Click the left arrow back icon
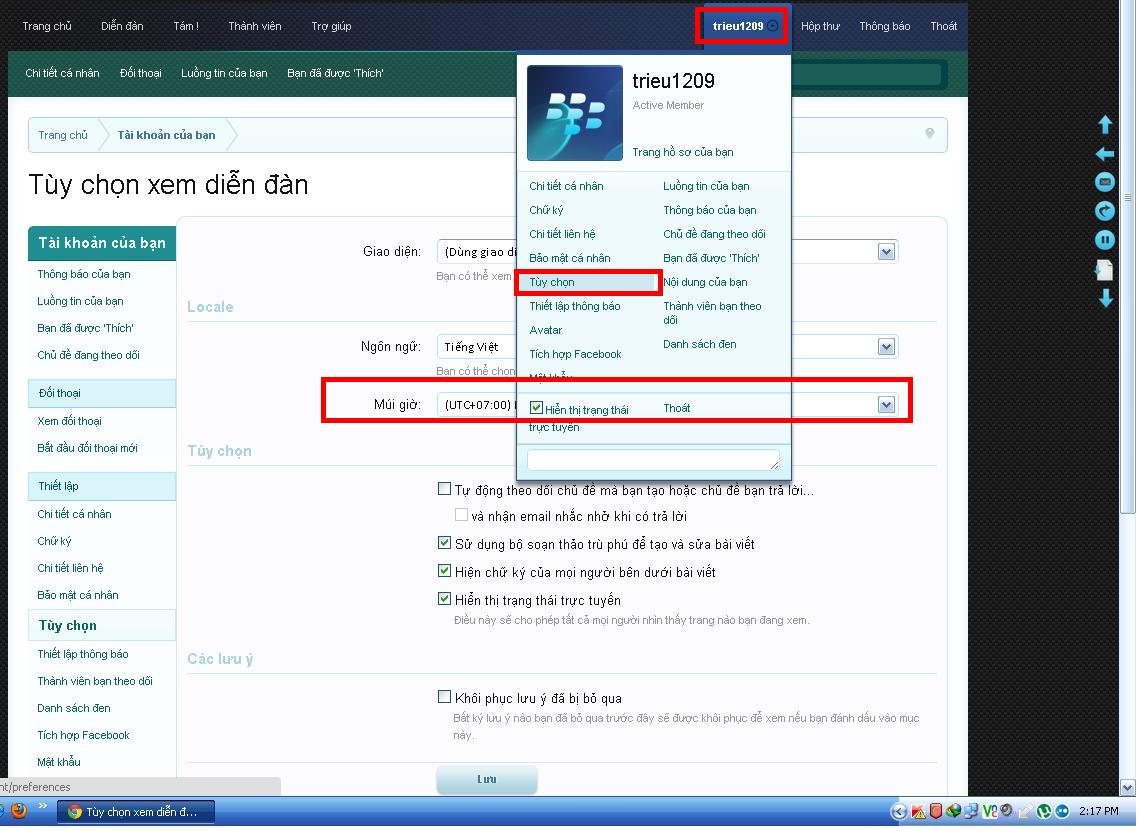The image size is (1140, 831). pyautogui.click(x=1105, y=154)
